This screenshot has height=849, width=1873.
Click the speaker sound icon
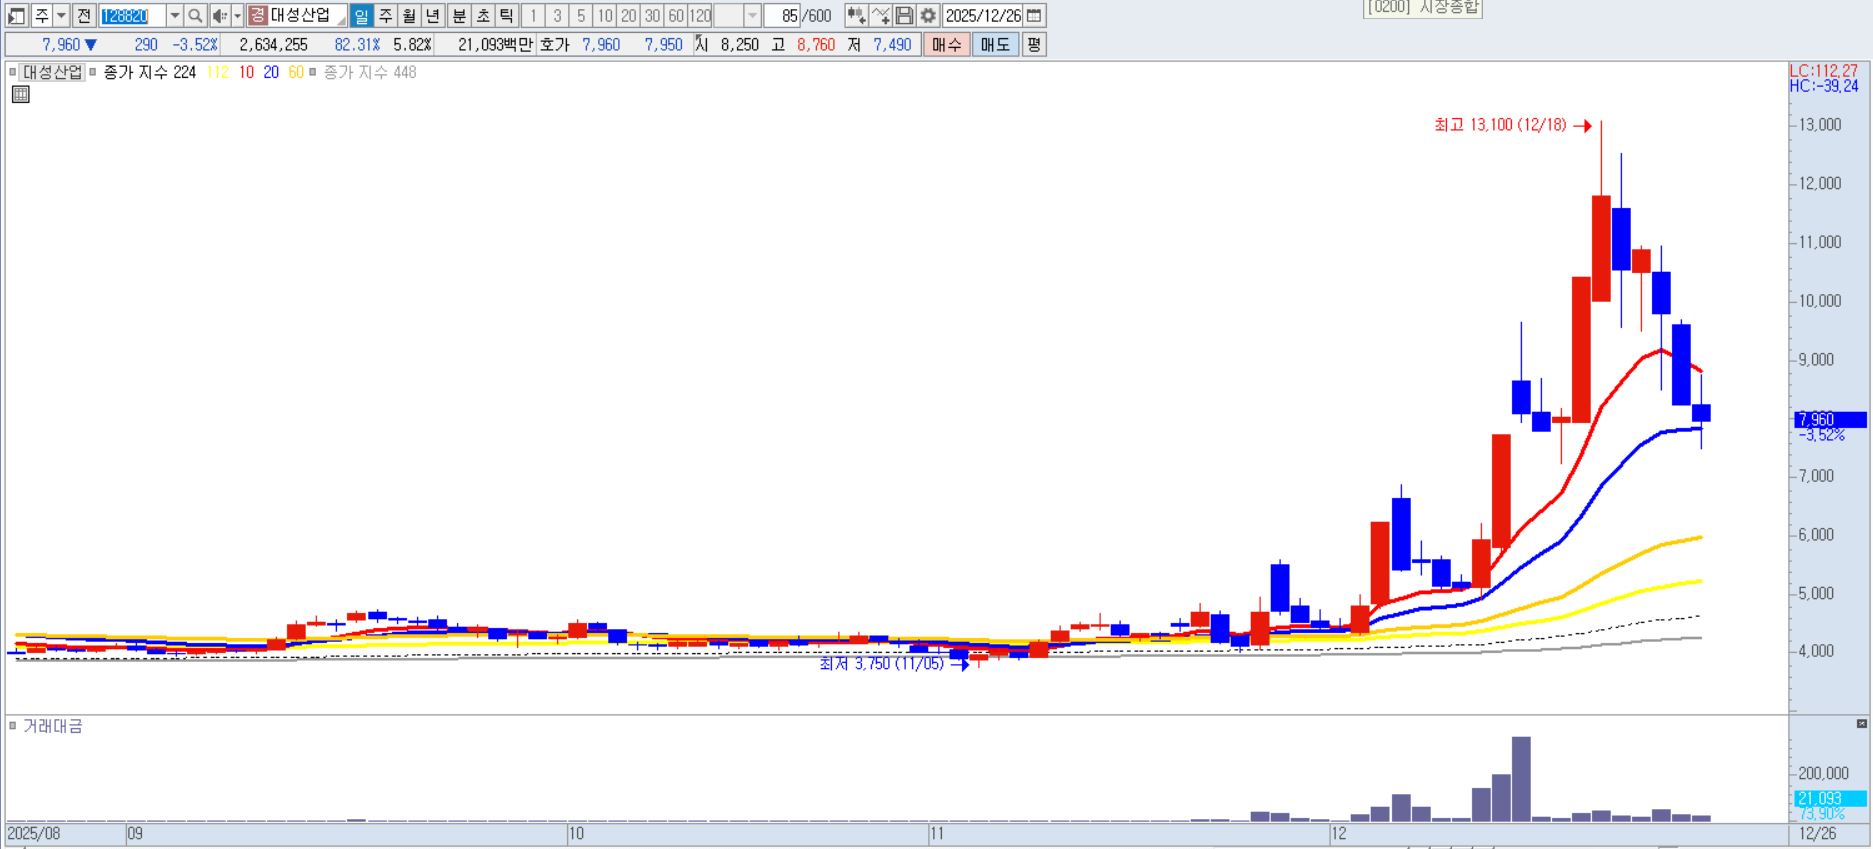(219, 16)
